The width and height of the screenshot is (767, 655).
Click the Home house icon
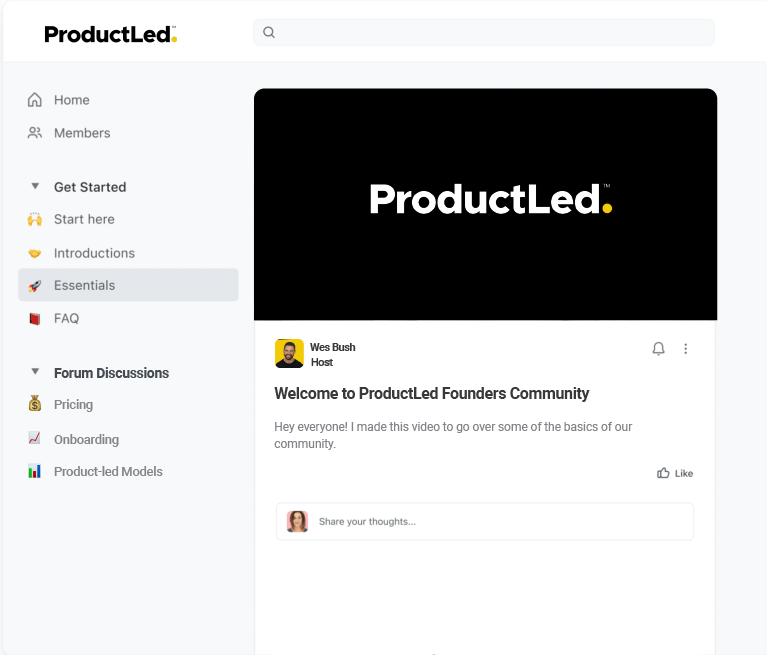(x=35, y=100)
